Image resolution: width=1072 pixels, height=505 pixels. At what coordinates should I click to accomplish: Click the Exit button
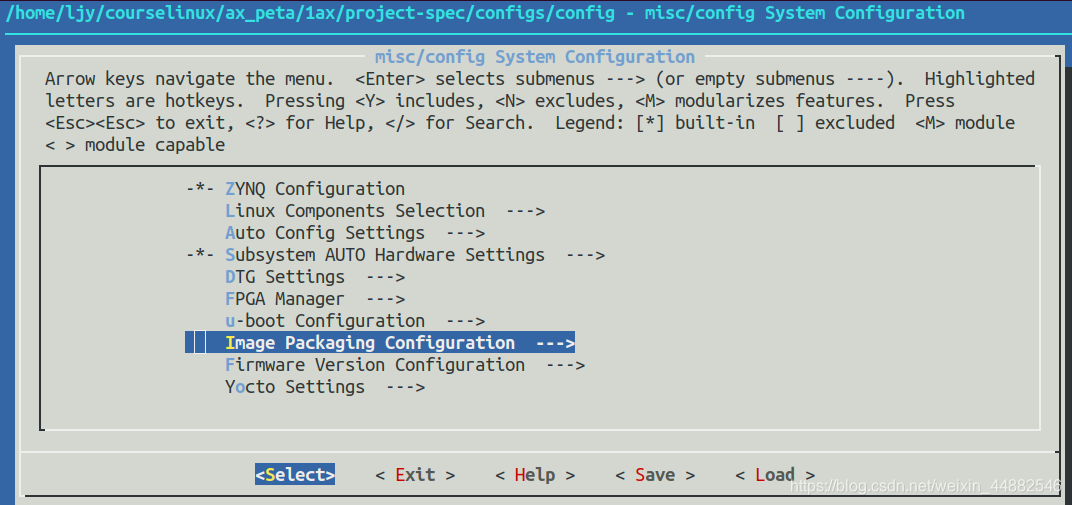[415, 474]
